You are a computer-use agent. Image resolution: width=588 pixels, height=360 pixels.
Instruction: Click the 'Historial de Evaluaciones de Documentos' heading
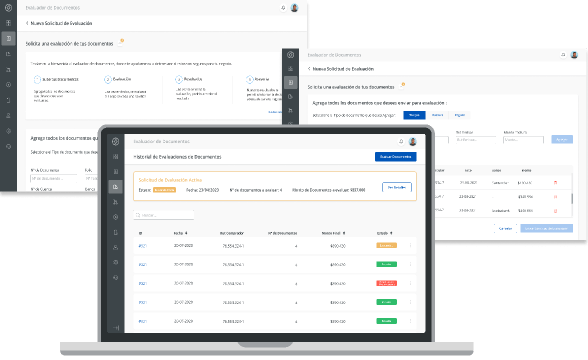(177, 157)
